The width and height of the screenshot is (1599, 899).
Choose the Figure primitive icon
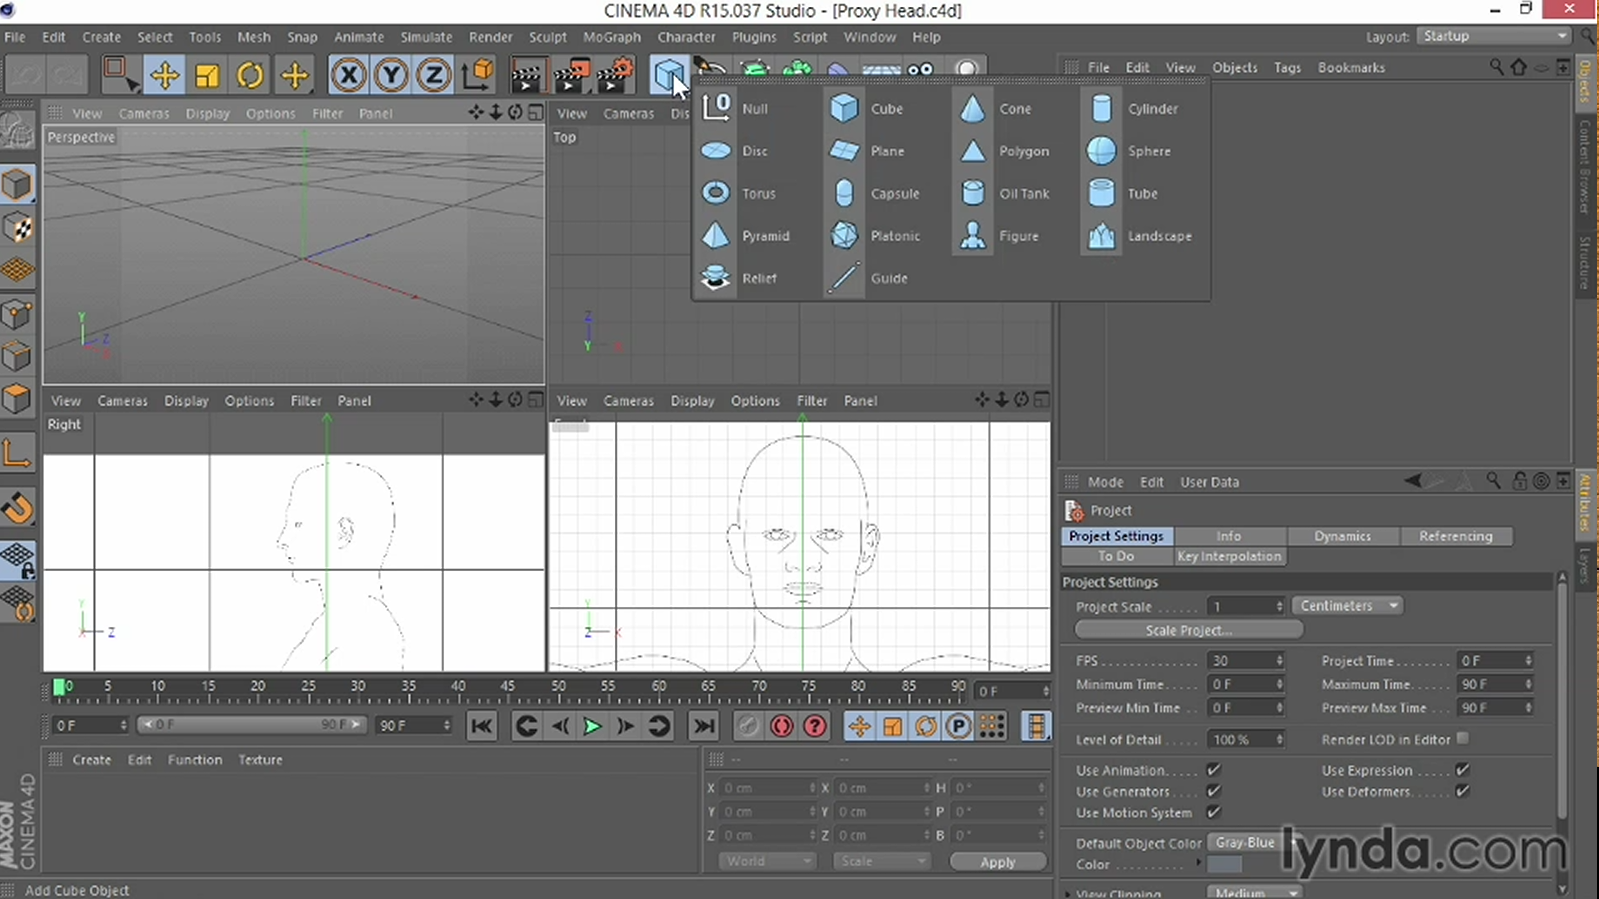(x=972, y=236)
